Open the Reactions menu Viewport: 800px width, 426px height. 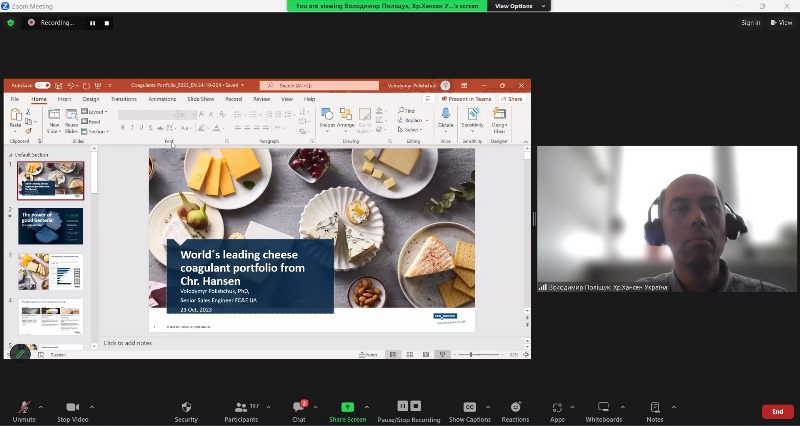pyautogui.click(x=515, y=410)
